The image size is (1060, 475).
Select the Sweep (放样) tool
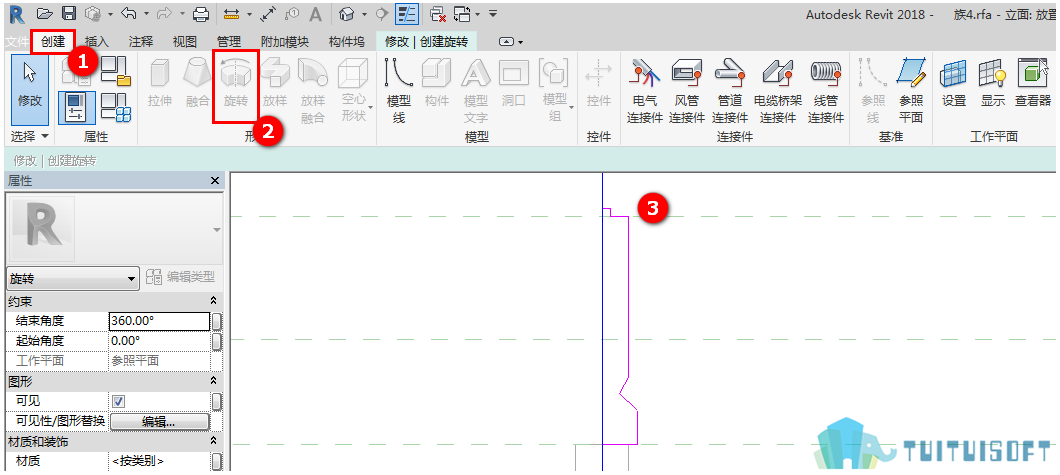[274, 83]
